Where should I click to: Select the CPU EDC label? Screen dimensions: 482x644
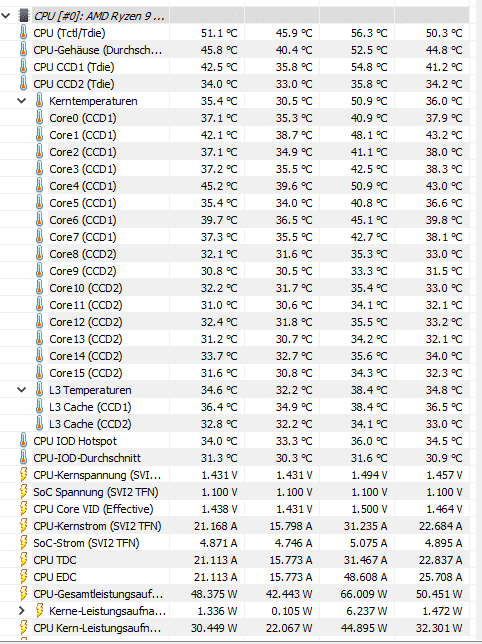click(x=55, y=577)
